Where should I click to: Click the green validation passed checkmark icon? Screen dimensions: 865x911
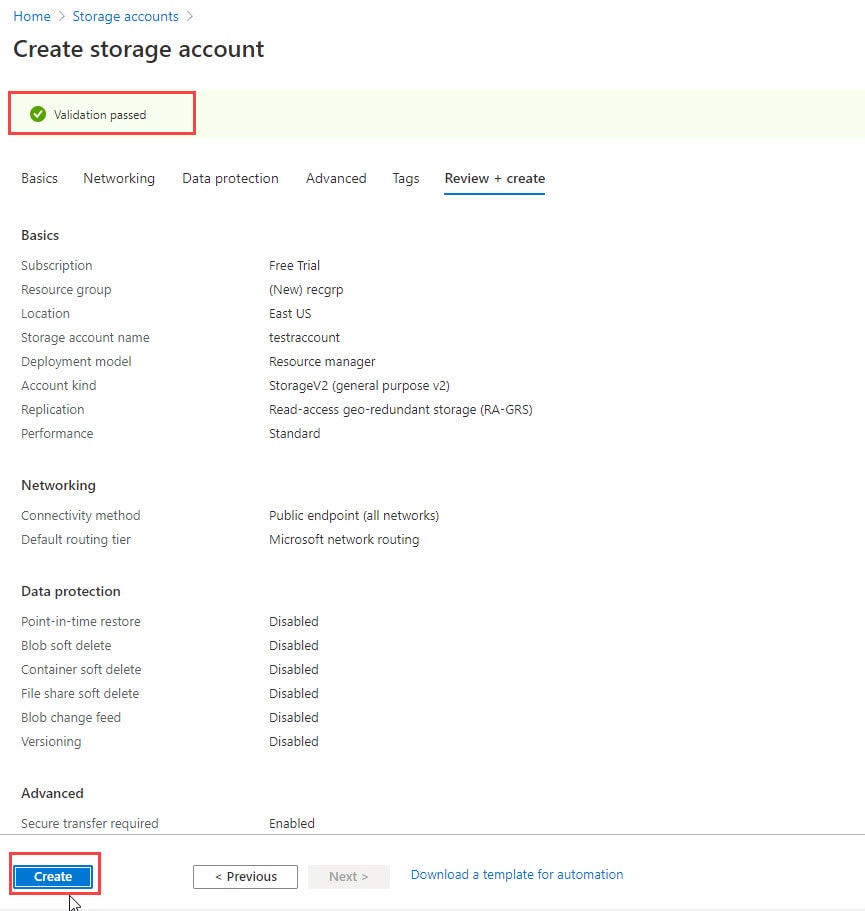[x=38, y=113]
